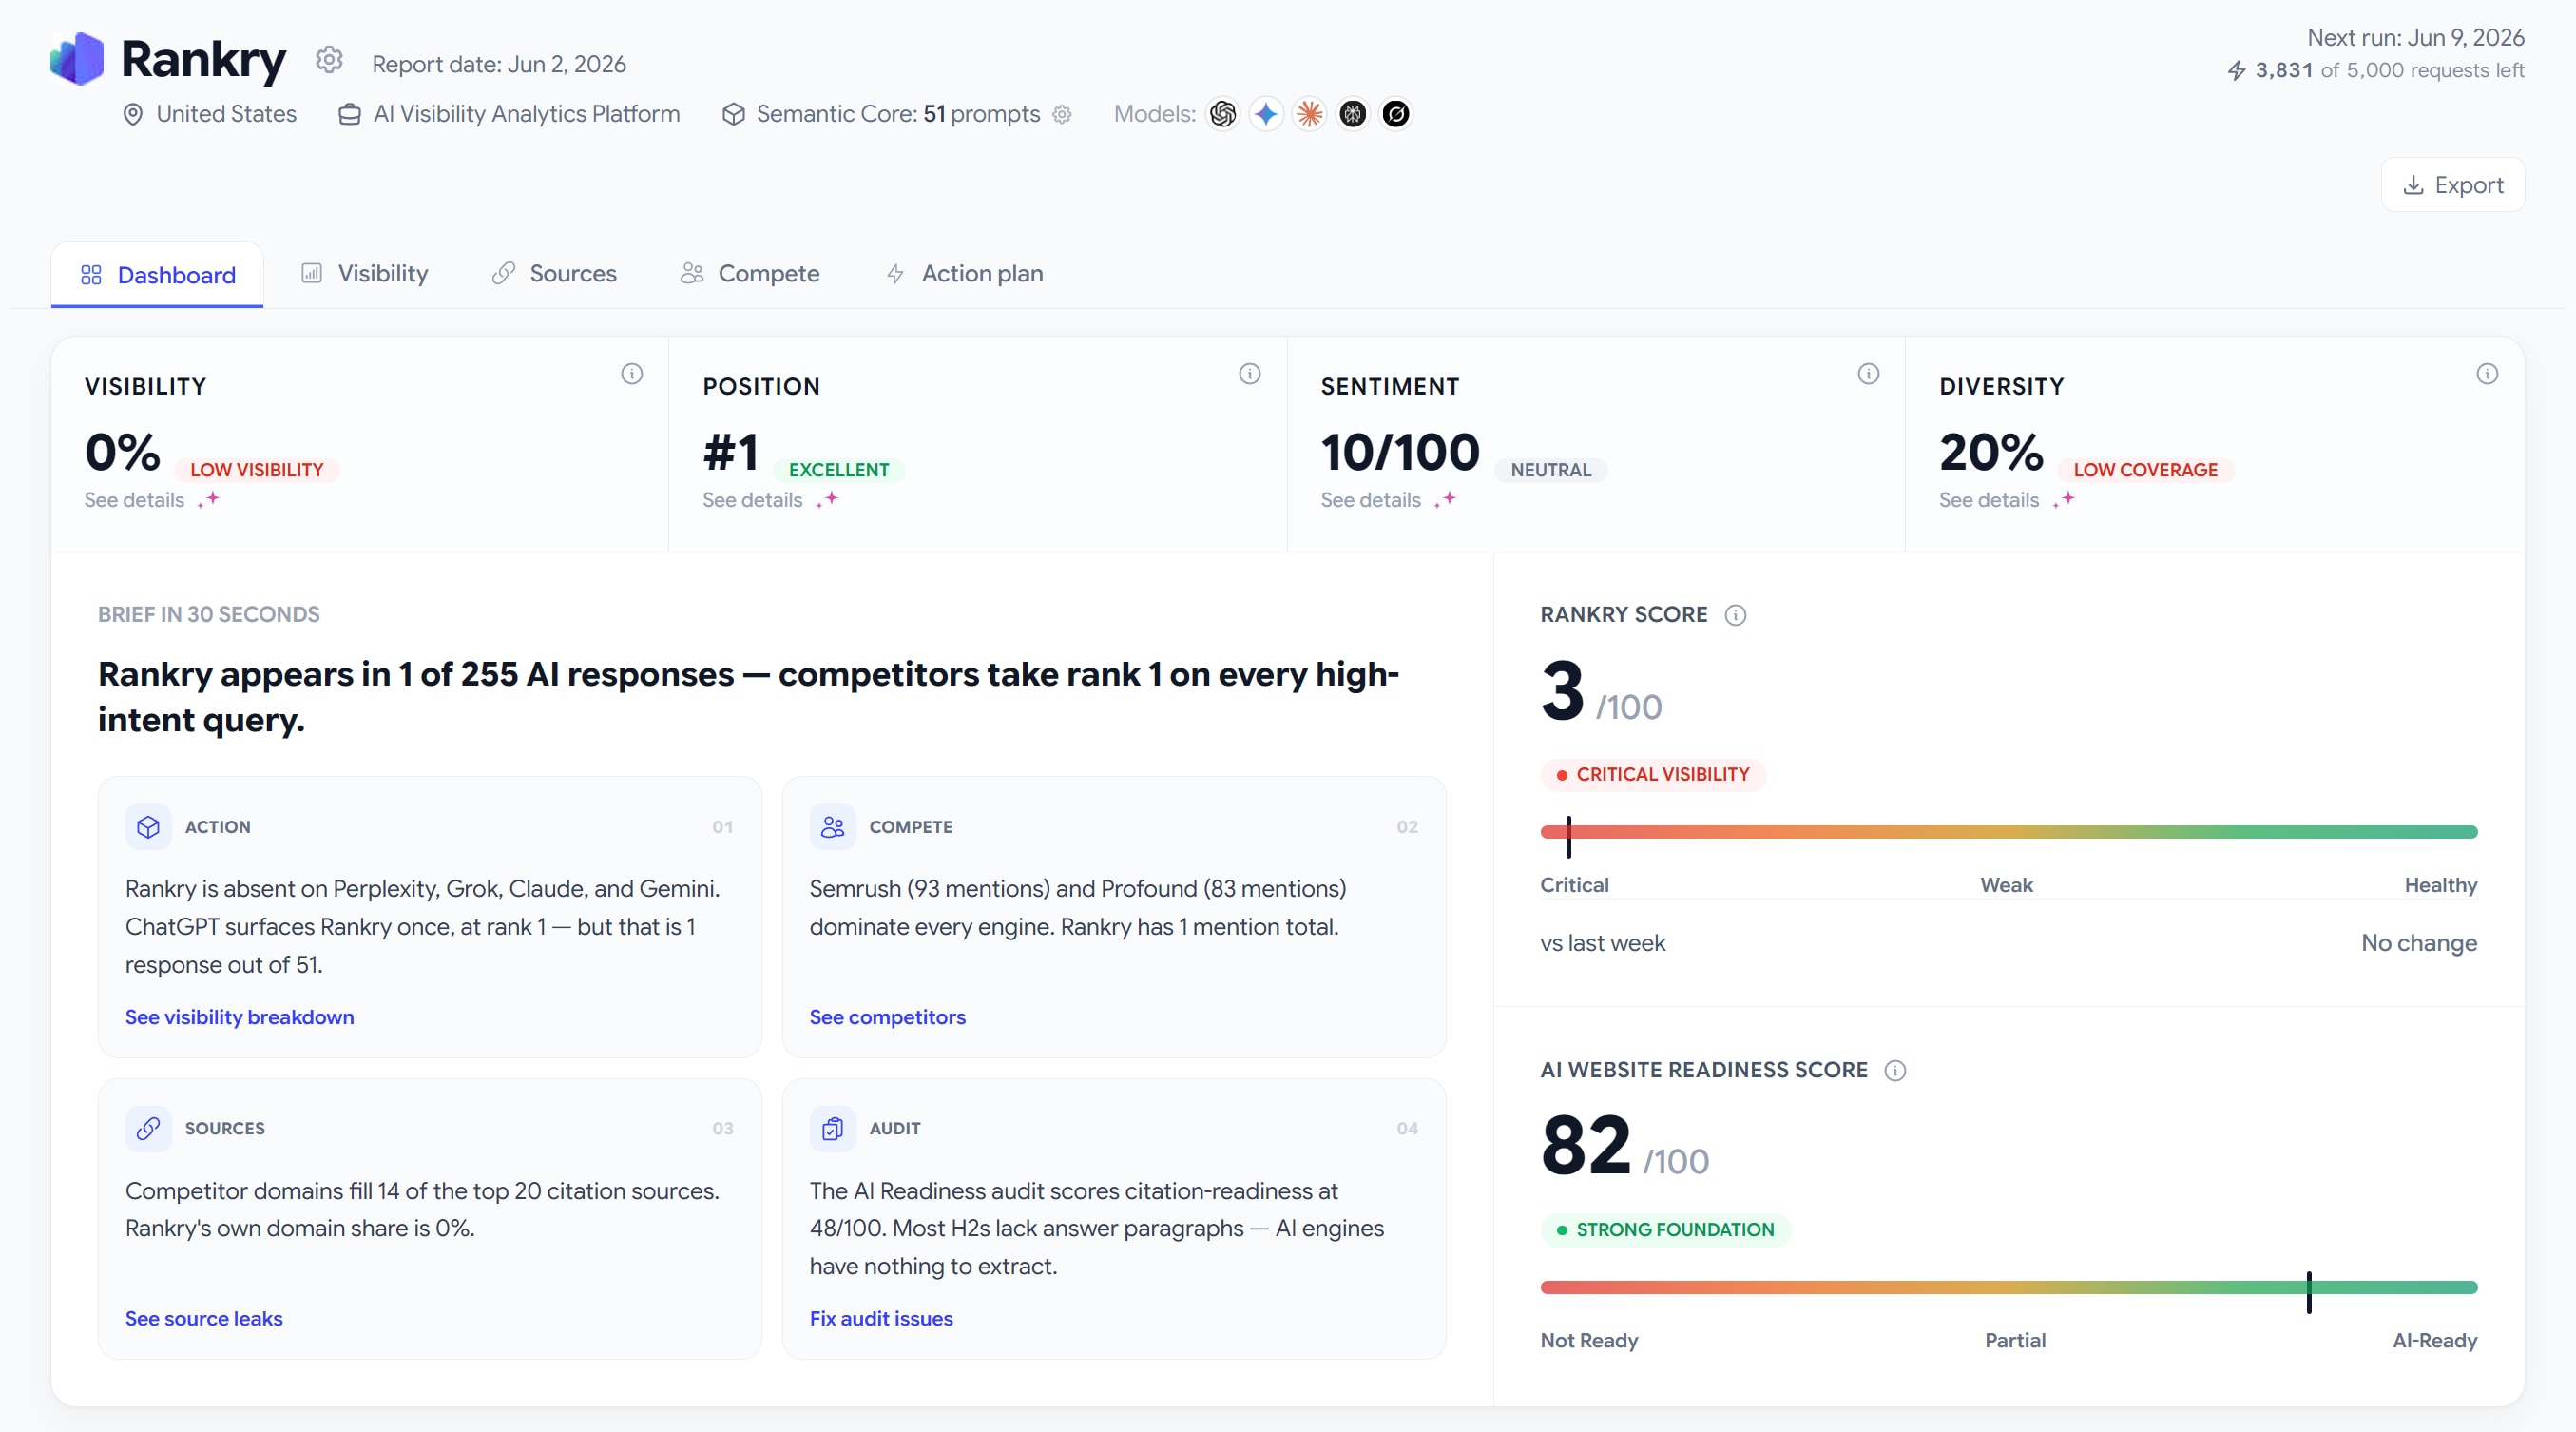
Task: Open See details under Diversity 20%
Action: pos(1988,500)
